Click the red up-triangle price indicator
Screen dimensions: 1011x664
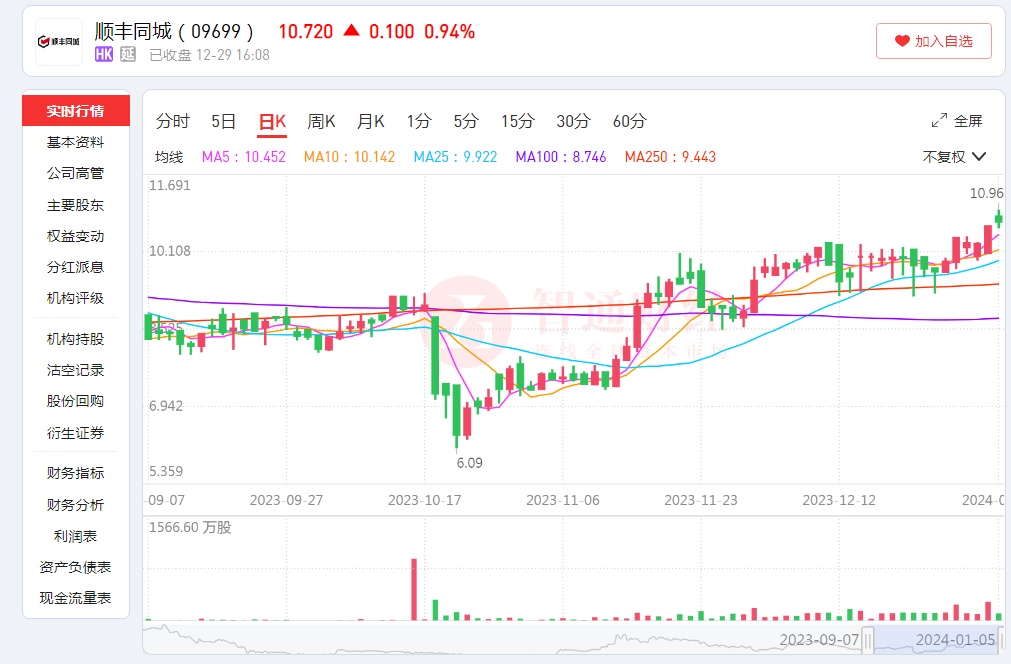(x=351, y=31)
